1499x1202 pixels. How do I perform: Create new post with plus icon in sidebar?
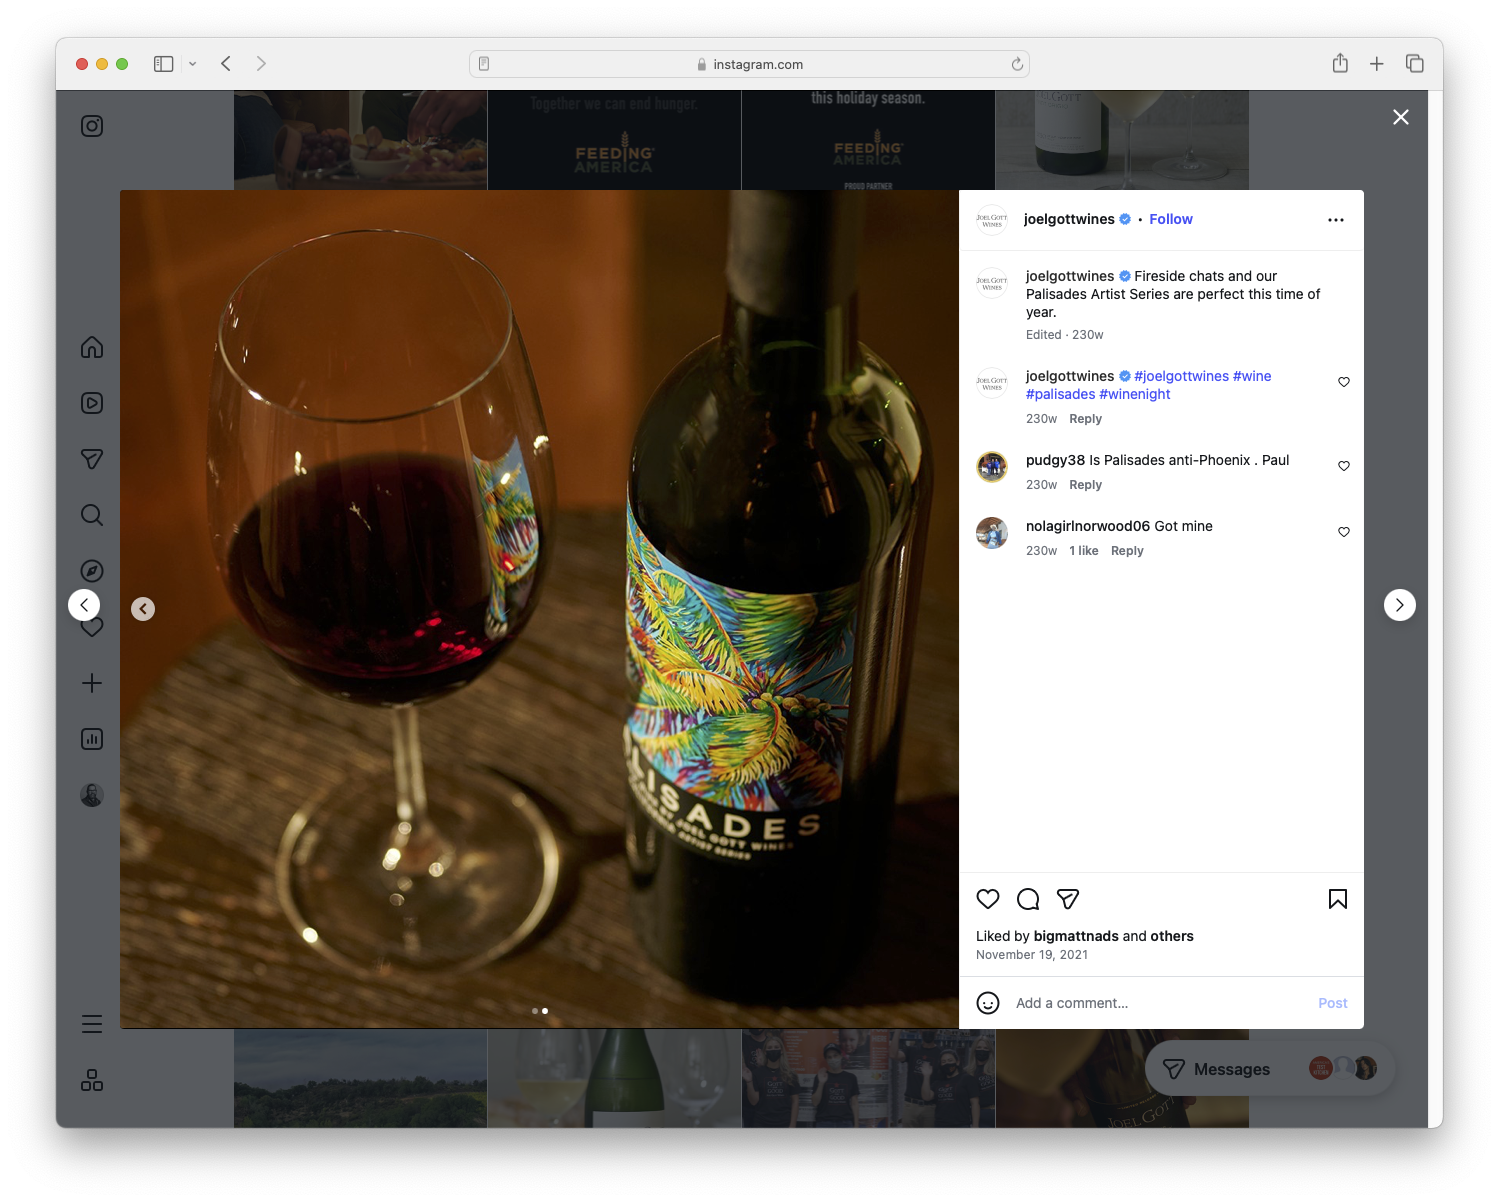click(x=92, y=683)
